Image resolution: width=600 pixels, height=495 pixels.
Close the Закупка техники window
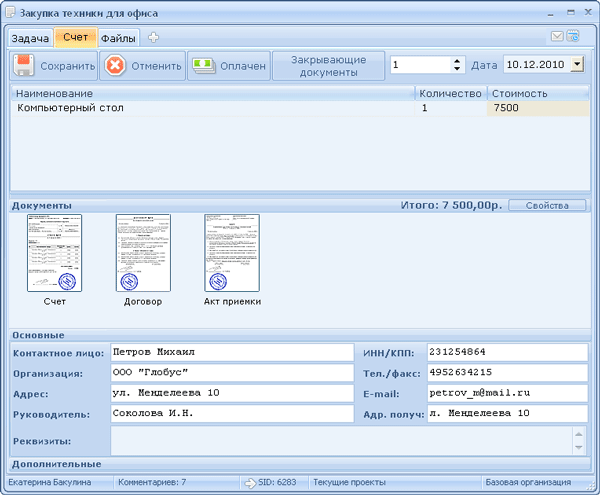[x=589, y=13]
